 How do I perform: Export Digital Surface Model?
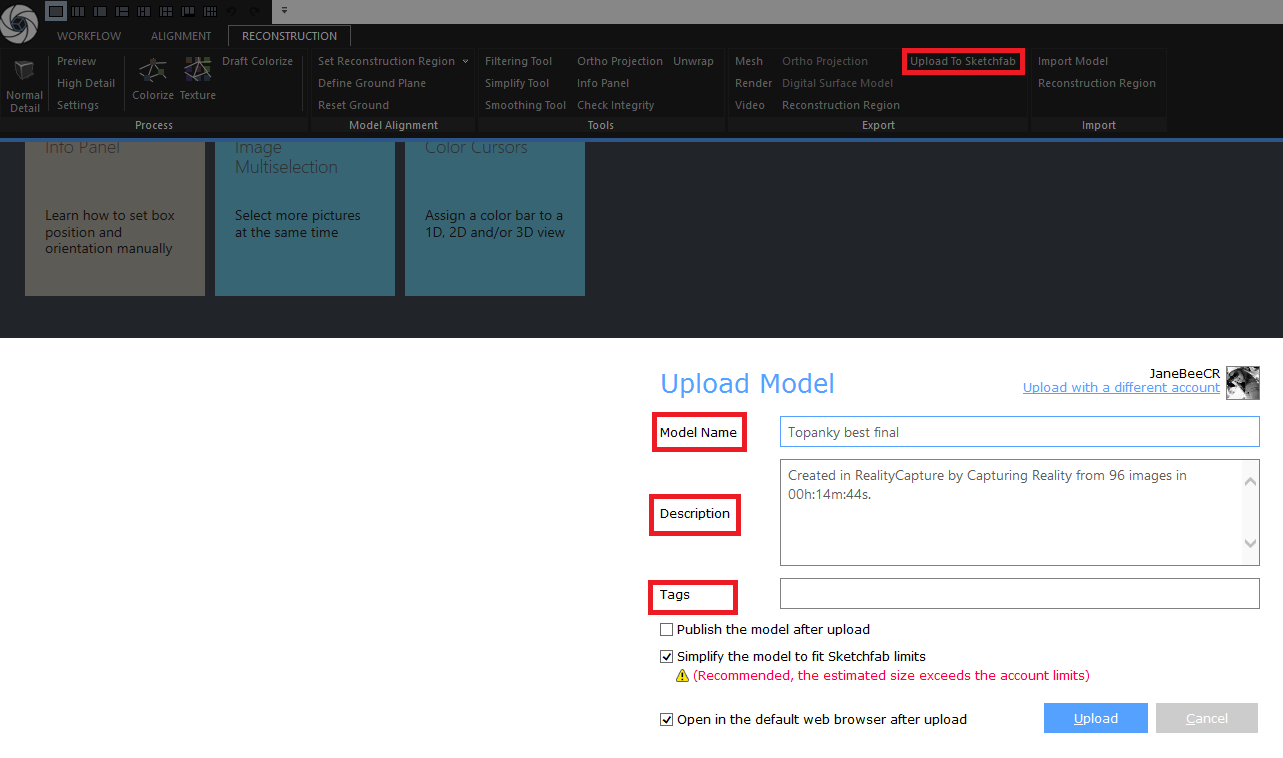tap(838, 83)
